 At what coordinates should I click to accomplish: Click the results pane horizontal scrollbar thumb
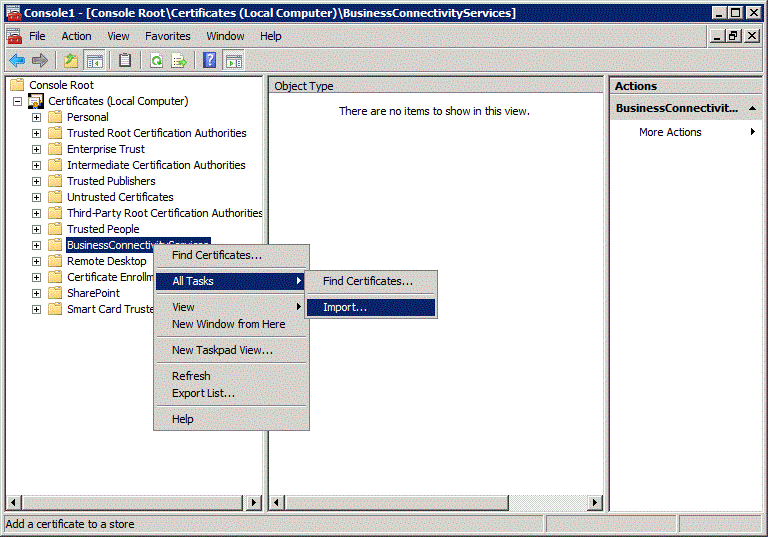397,502
